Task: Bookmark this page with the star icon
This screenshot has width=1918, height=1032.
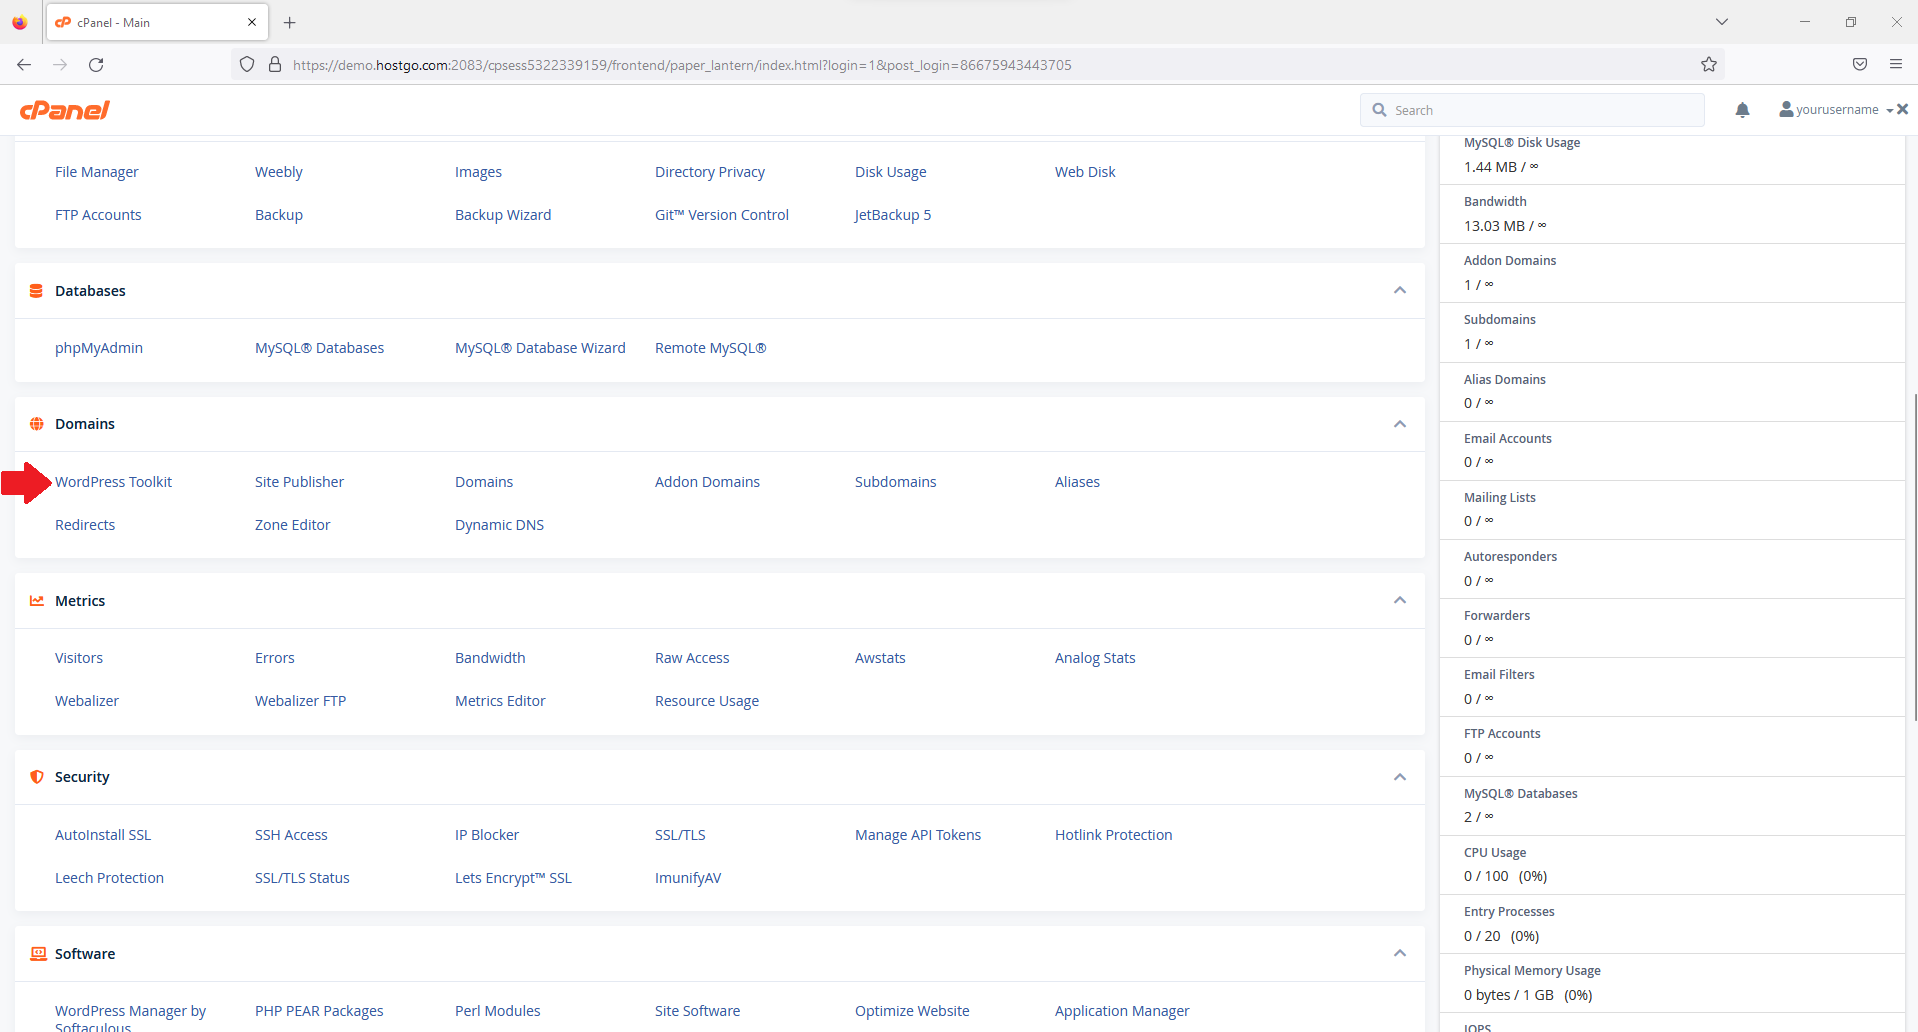Action: [x=1708, y=65]
